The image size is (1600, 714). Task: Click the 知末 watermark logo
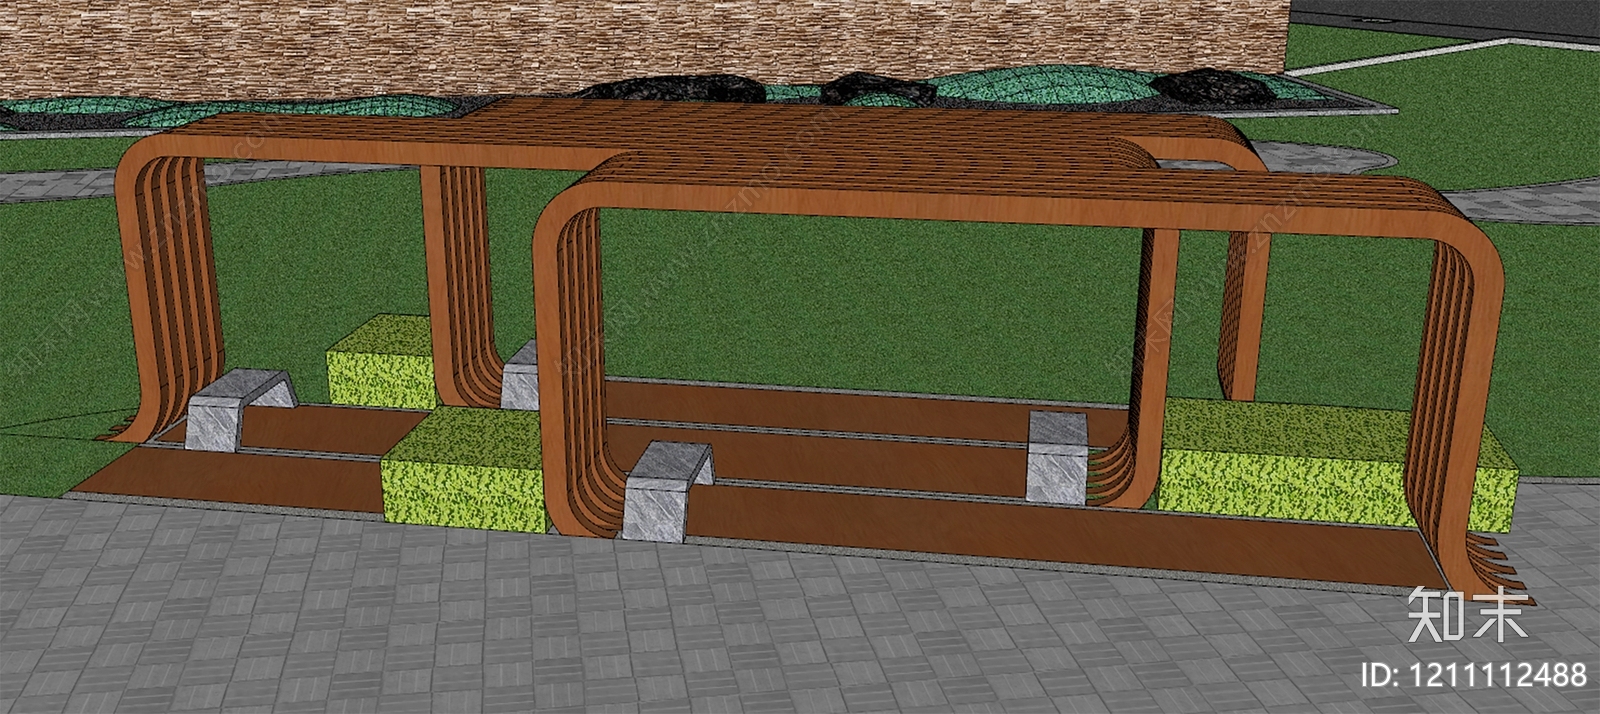pyautogui.click(x=1467, y=614)
